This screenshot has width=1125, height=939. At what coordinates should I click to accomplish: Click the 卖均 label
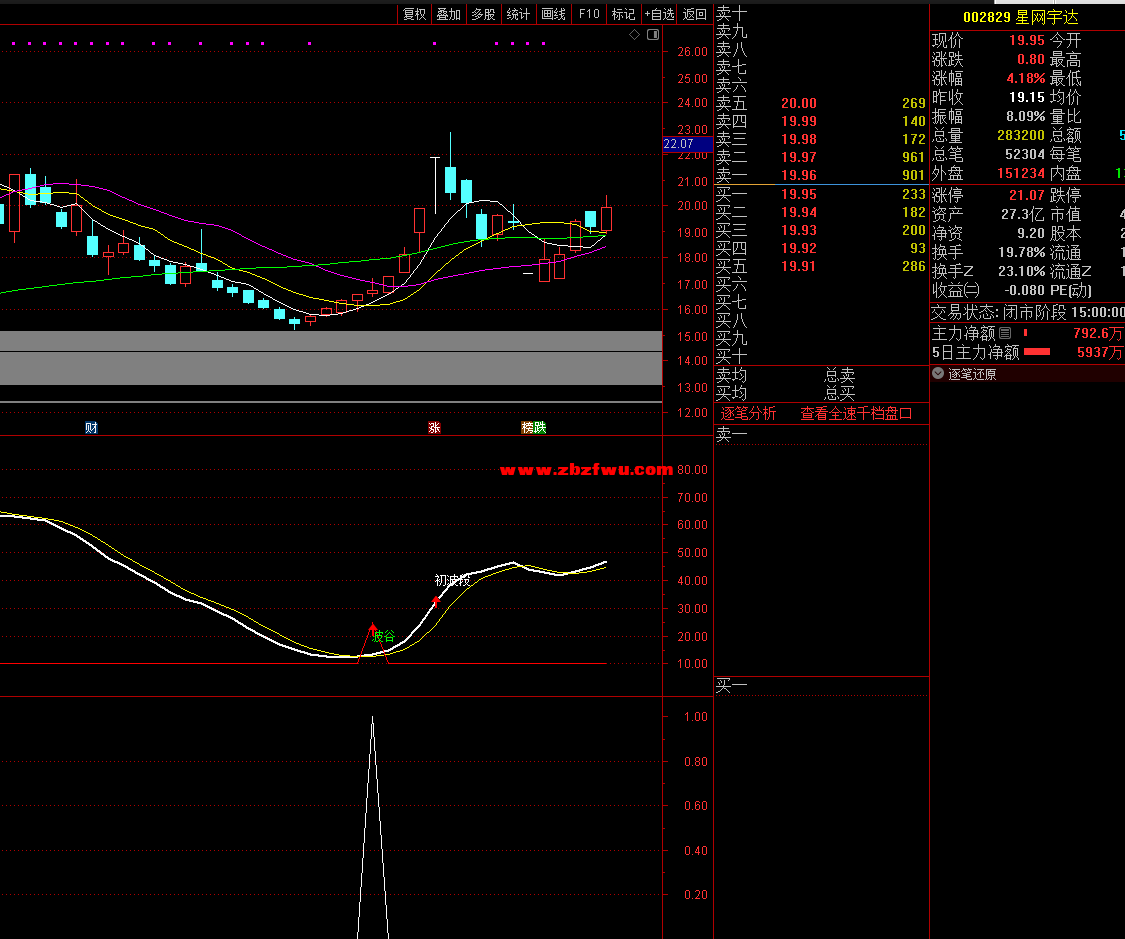pos(731,375)
